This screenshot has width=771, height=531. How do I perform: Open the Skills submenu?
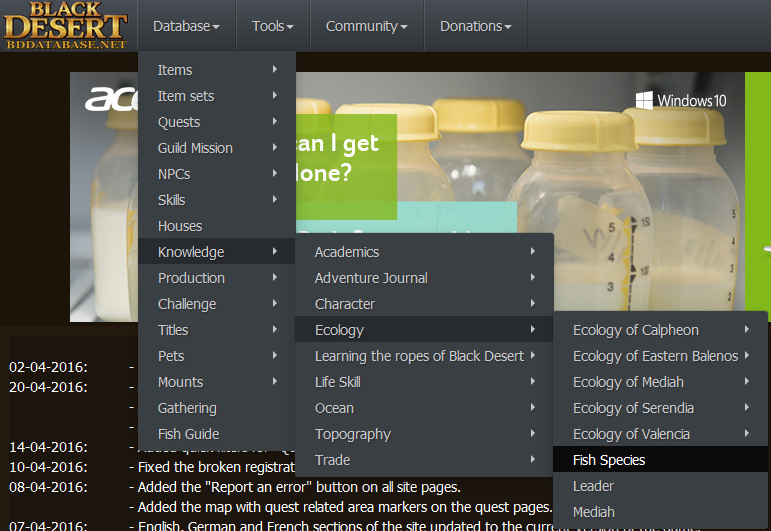pyautogui.click(x=217, y=200)
